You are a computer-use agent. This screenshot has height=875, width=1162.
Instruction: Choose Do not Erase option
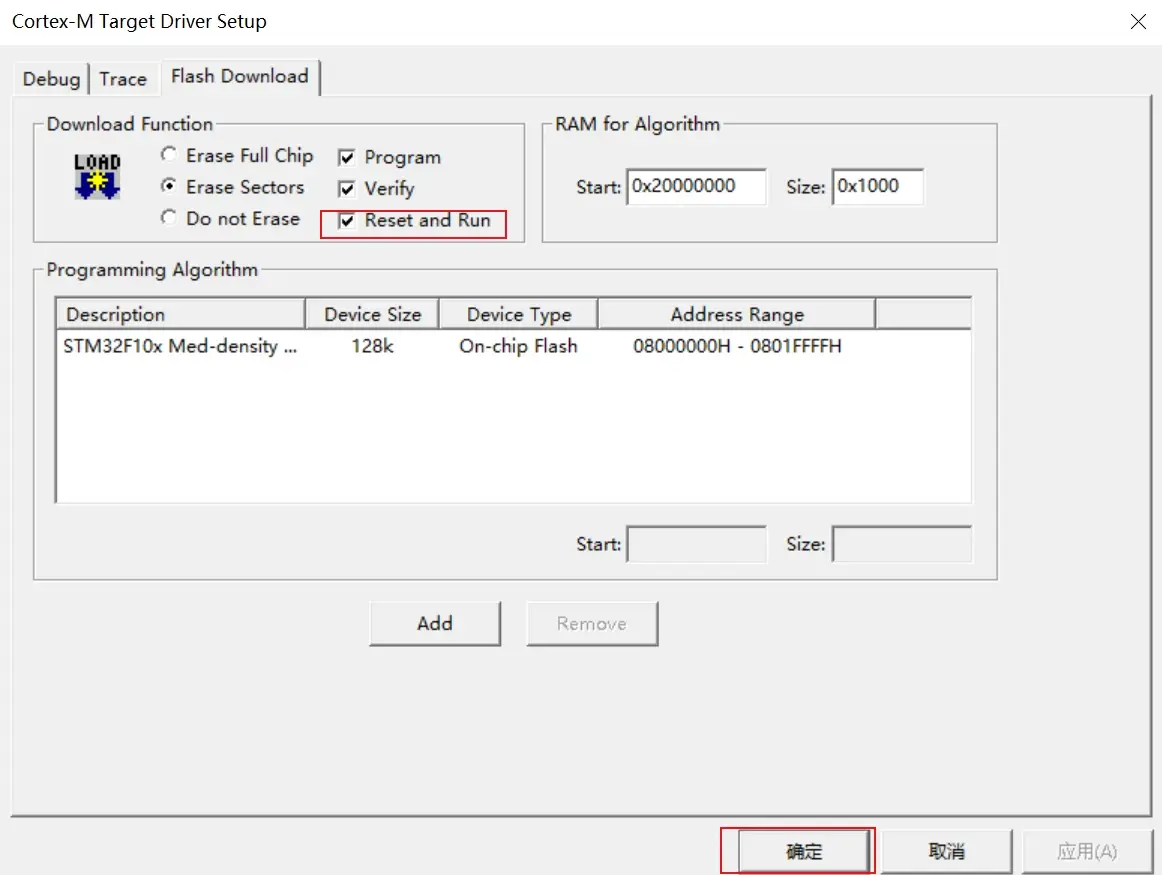pos(169,218)
